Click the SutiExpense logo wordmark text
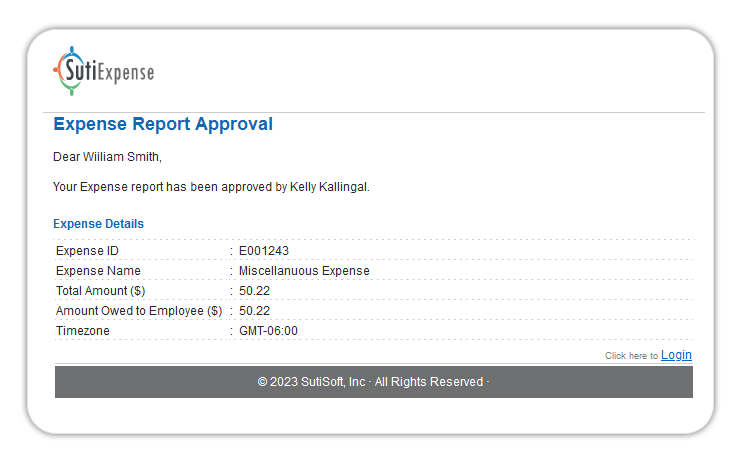The image size is (737, 461). (120, 72)
